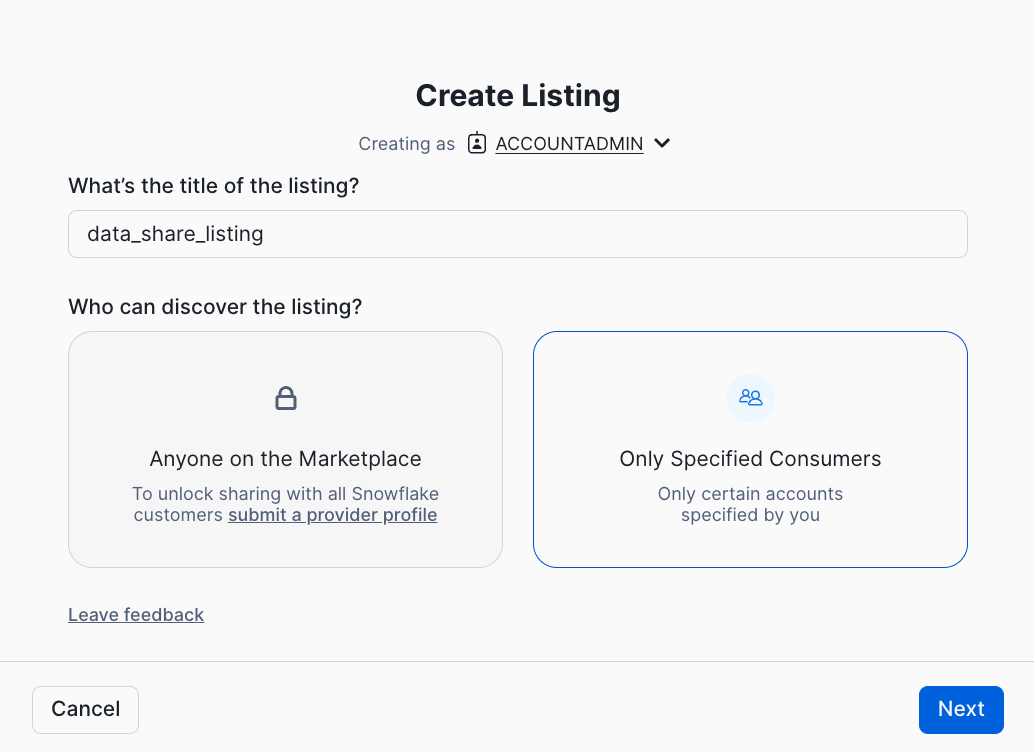
Task: Click the chevron next to ACCOUNTADMIN
Action: (x=661, y=143)
